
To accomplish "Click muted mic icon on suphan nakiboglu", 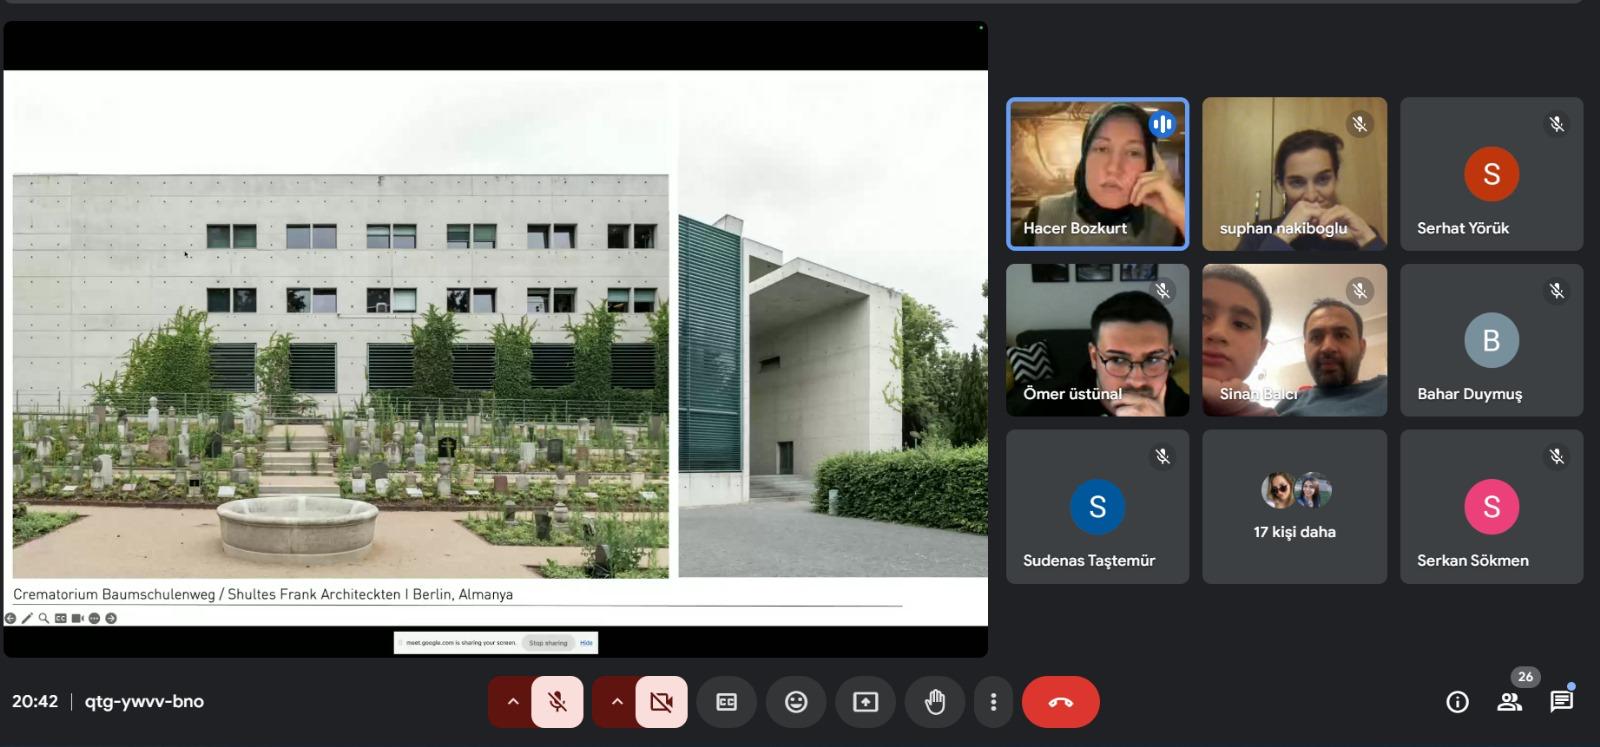I will tap(1359, 124).
